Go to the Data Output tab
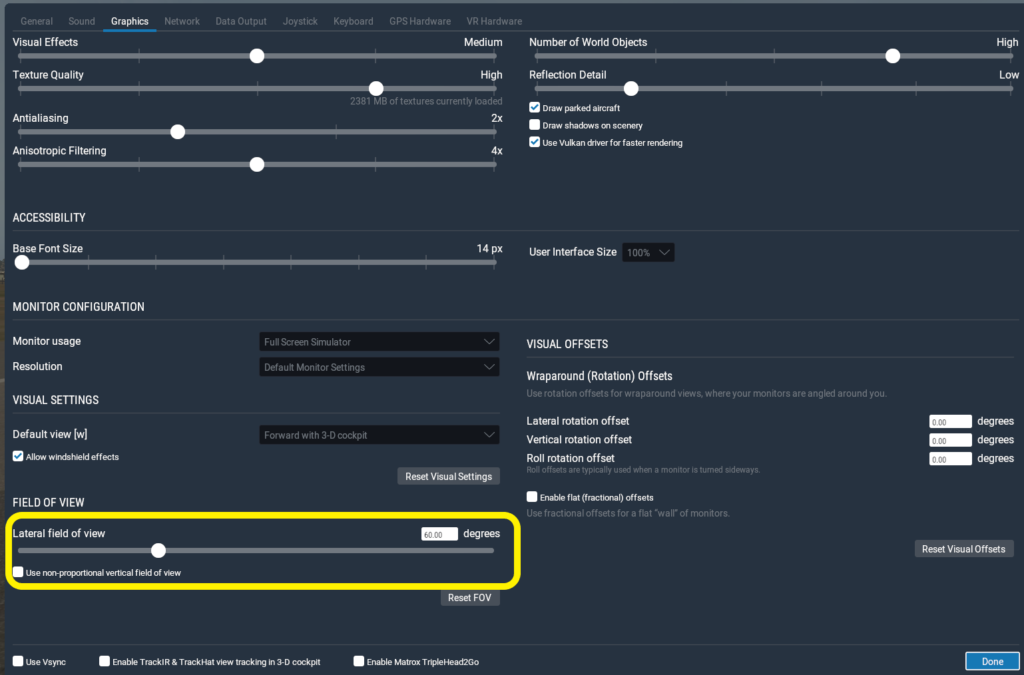 tap(241, 21)
